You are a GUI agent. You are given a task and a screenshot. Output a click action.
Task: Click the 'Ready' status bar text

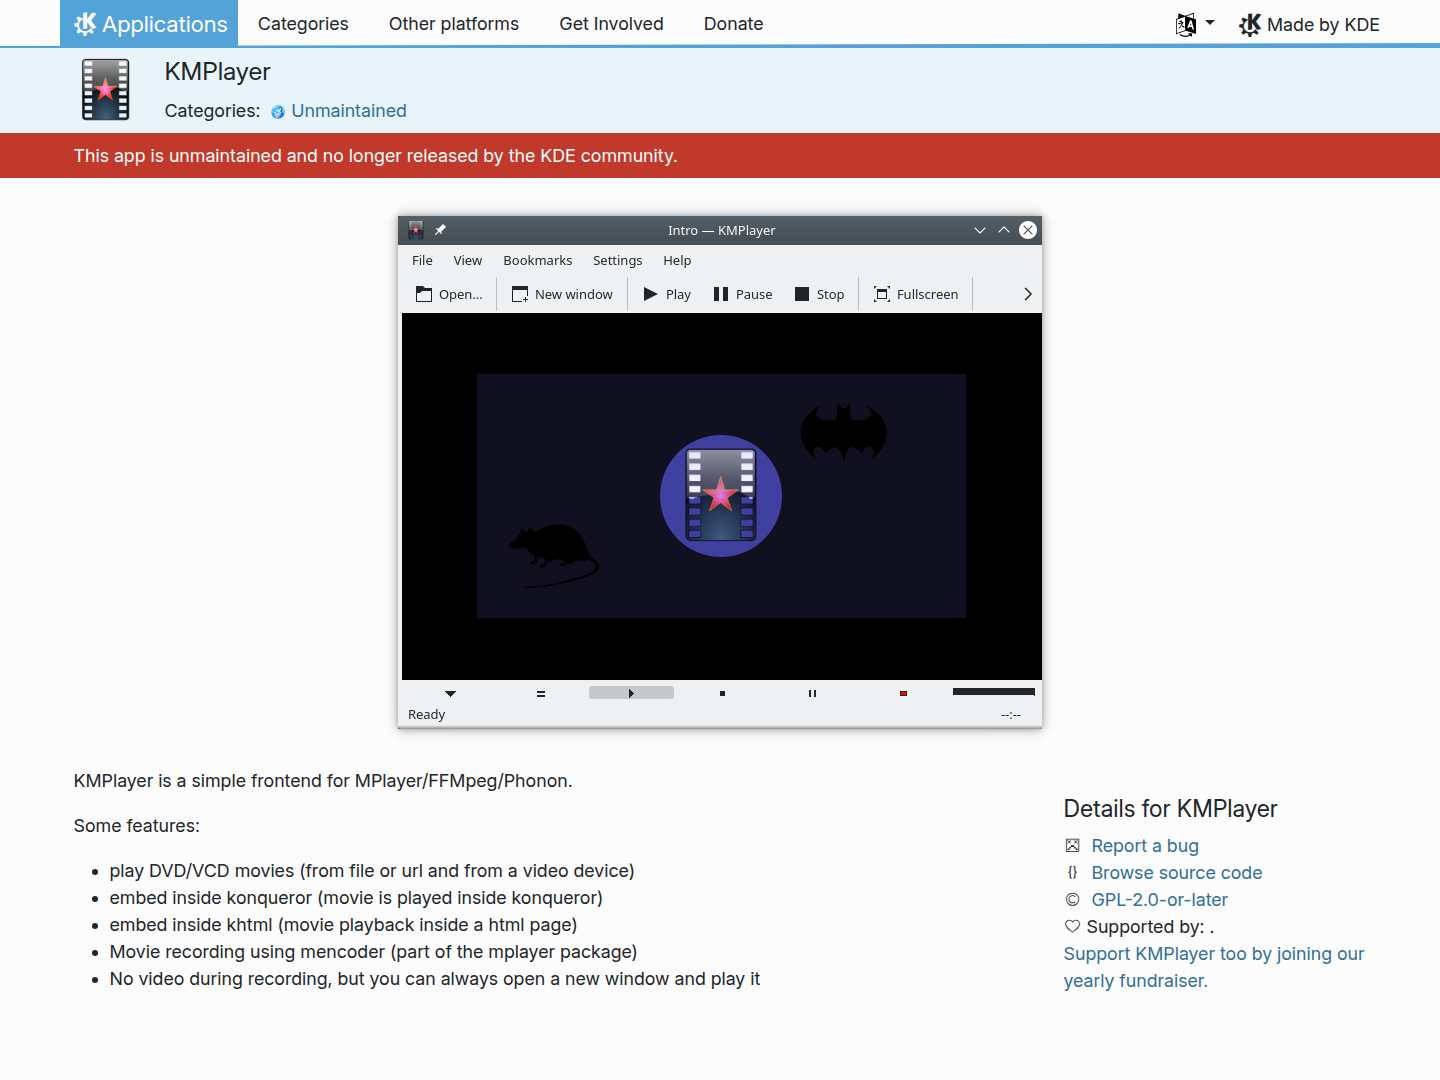click(426, 714)
